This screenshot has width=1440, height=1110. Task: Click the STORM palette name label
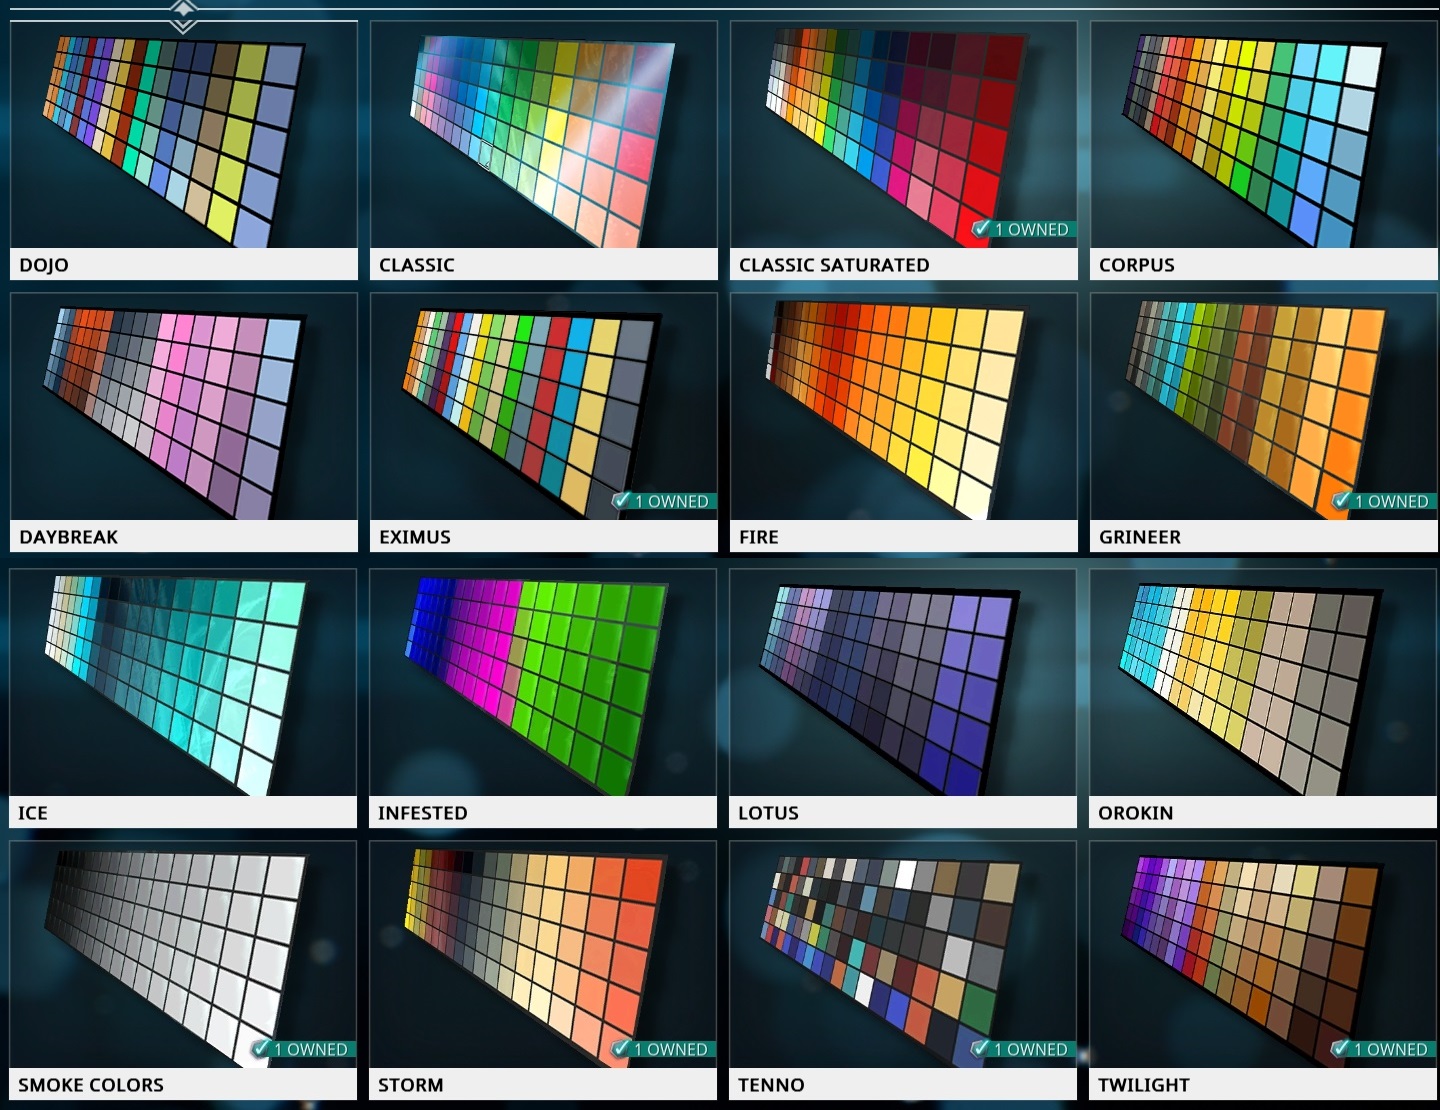pyautogui.click(x=411, y=1085)
